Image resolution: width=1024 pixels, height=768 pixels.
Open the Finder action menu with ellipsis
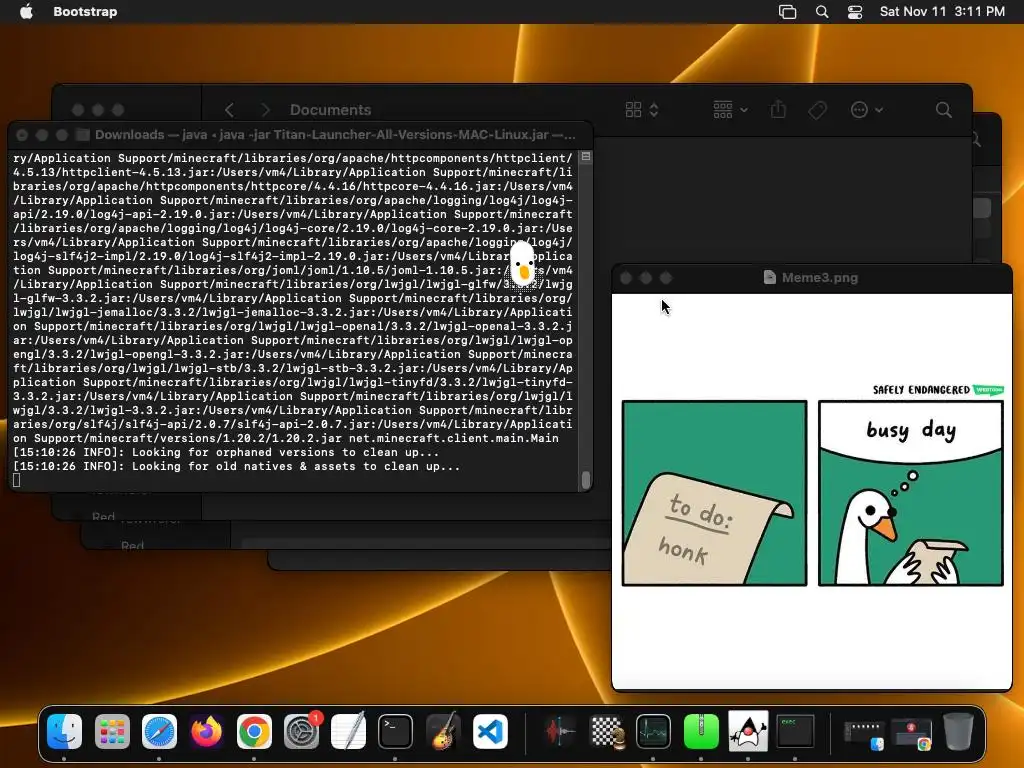point(867,110)
